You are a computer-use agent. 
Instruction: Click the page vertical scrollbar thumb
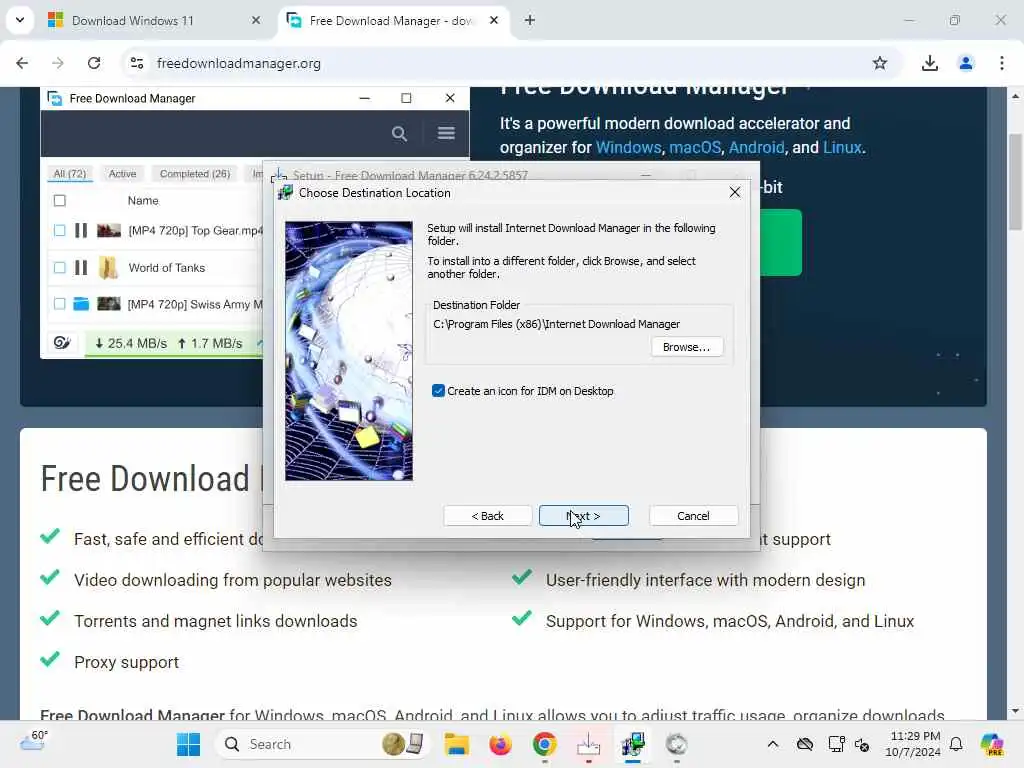tap(1015, 182)
